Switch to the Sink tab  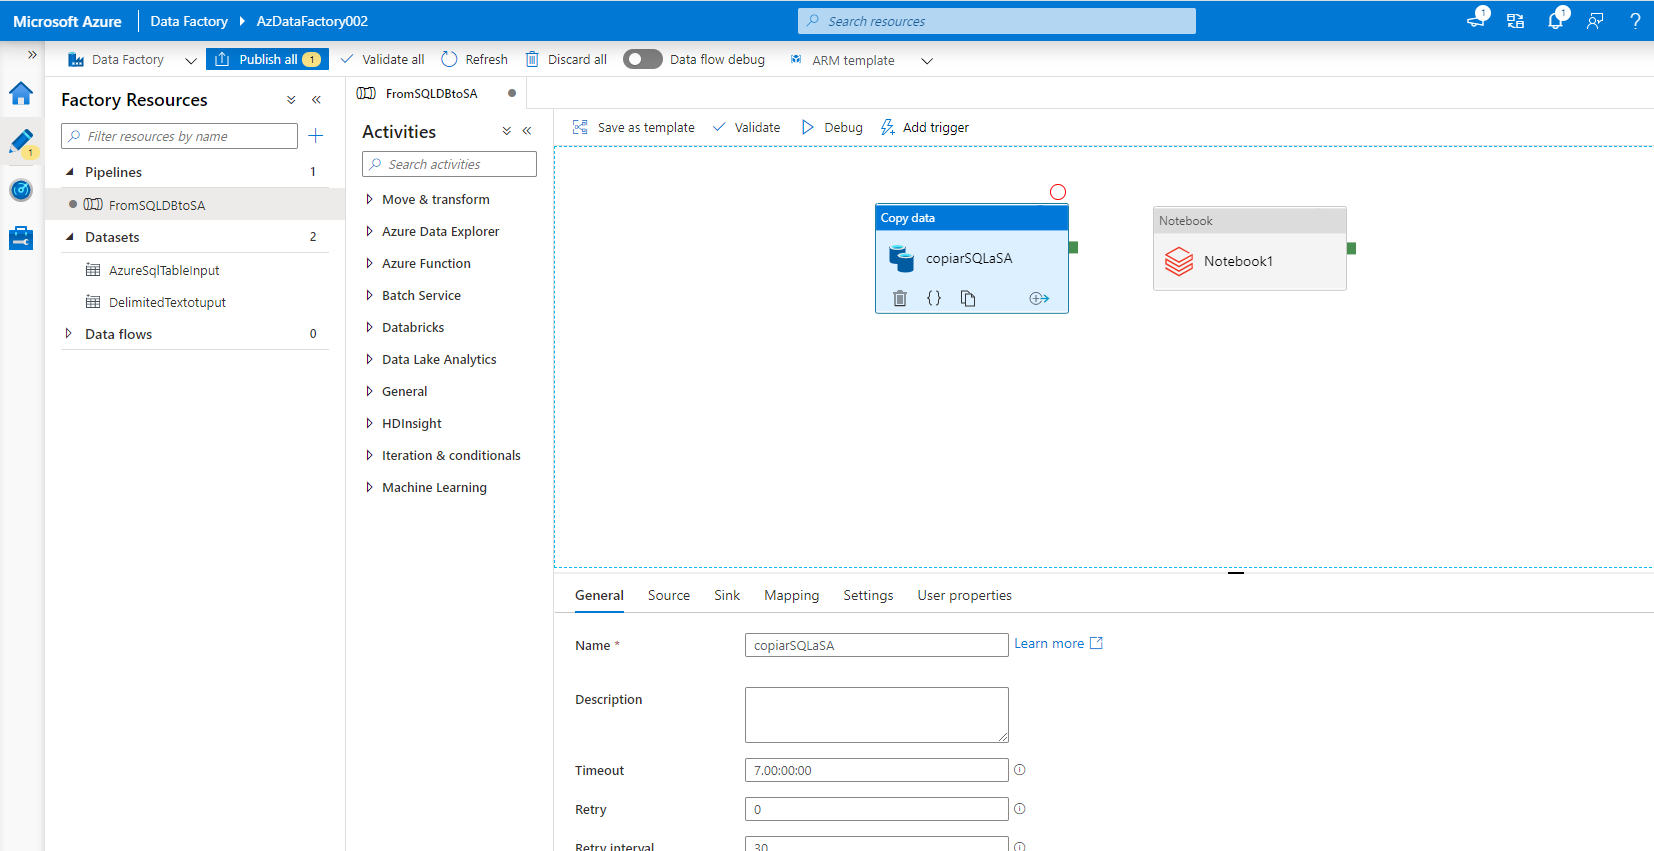click(x=727, y=596)
